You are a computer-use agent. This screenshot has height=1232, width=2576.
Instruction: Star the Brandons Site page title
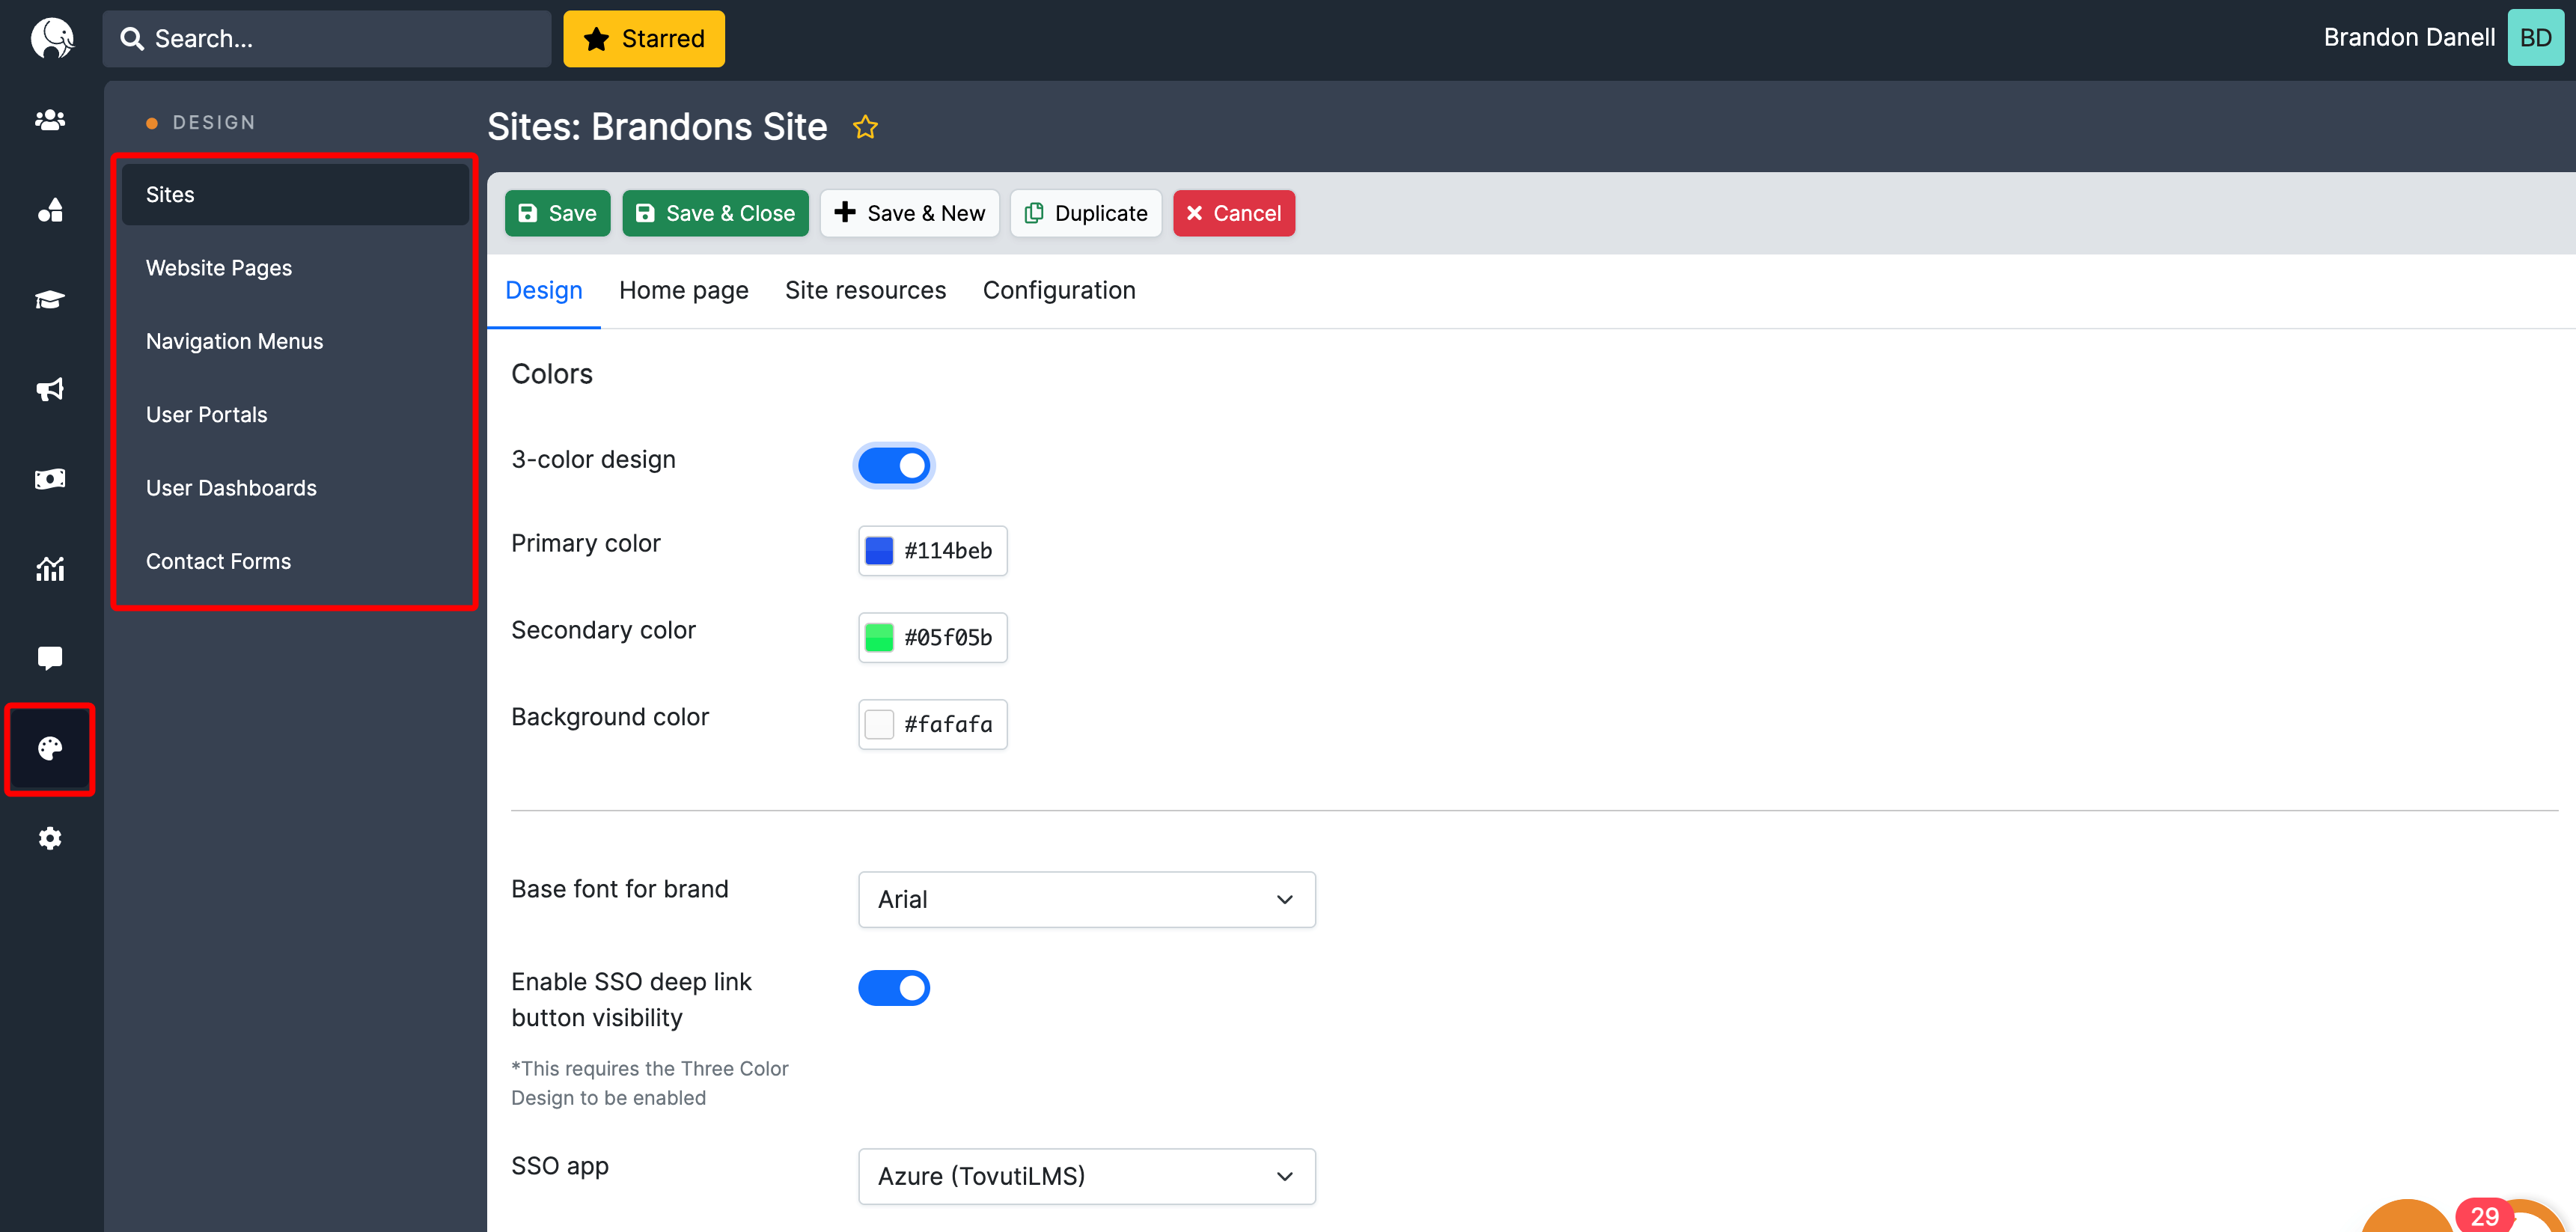click(x=865, y=127)
